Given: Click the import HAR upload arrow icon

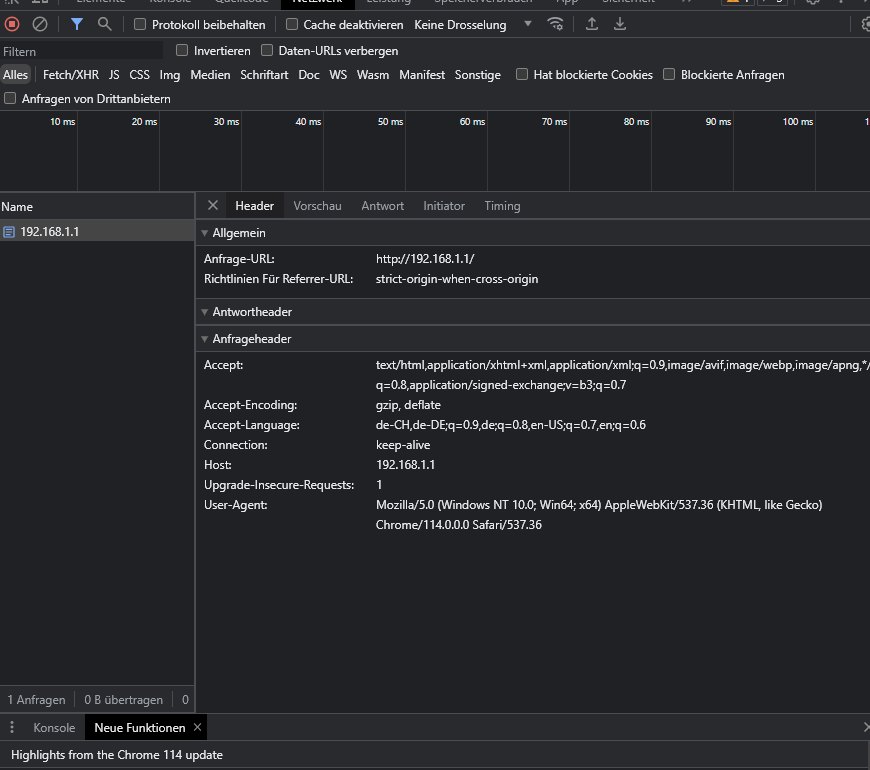Looking at the screenshot, I should (x=592, y=24).
